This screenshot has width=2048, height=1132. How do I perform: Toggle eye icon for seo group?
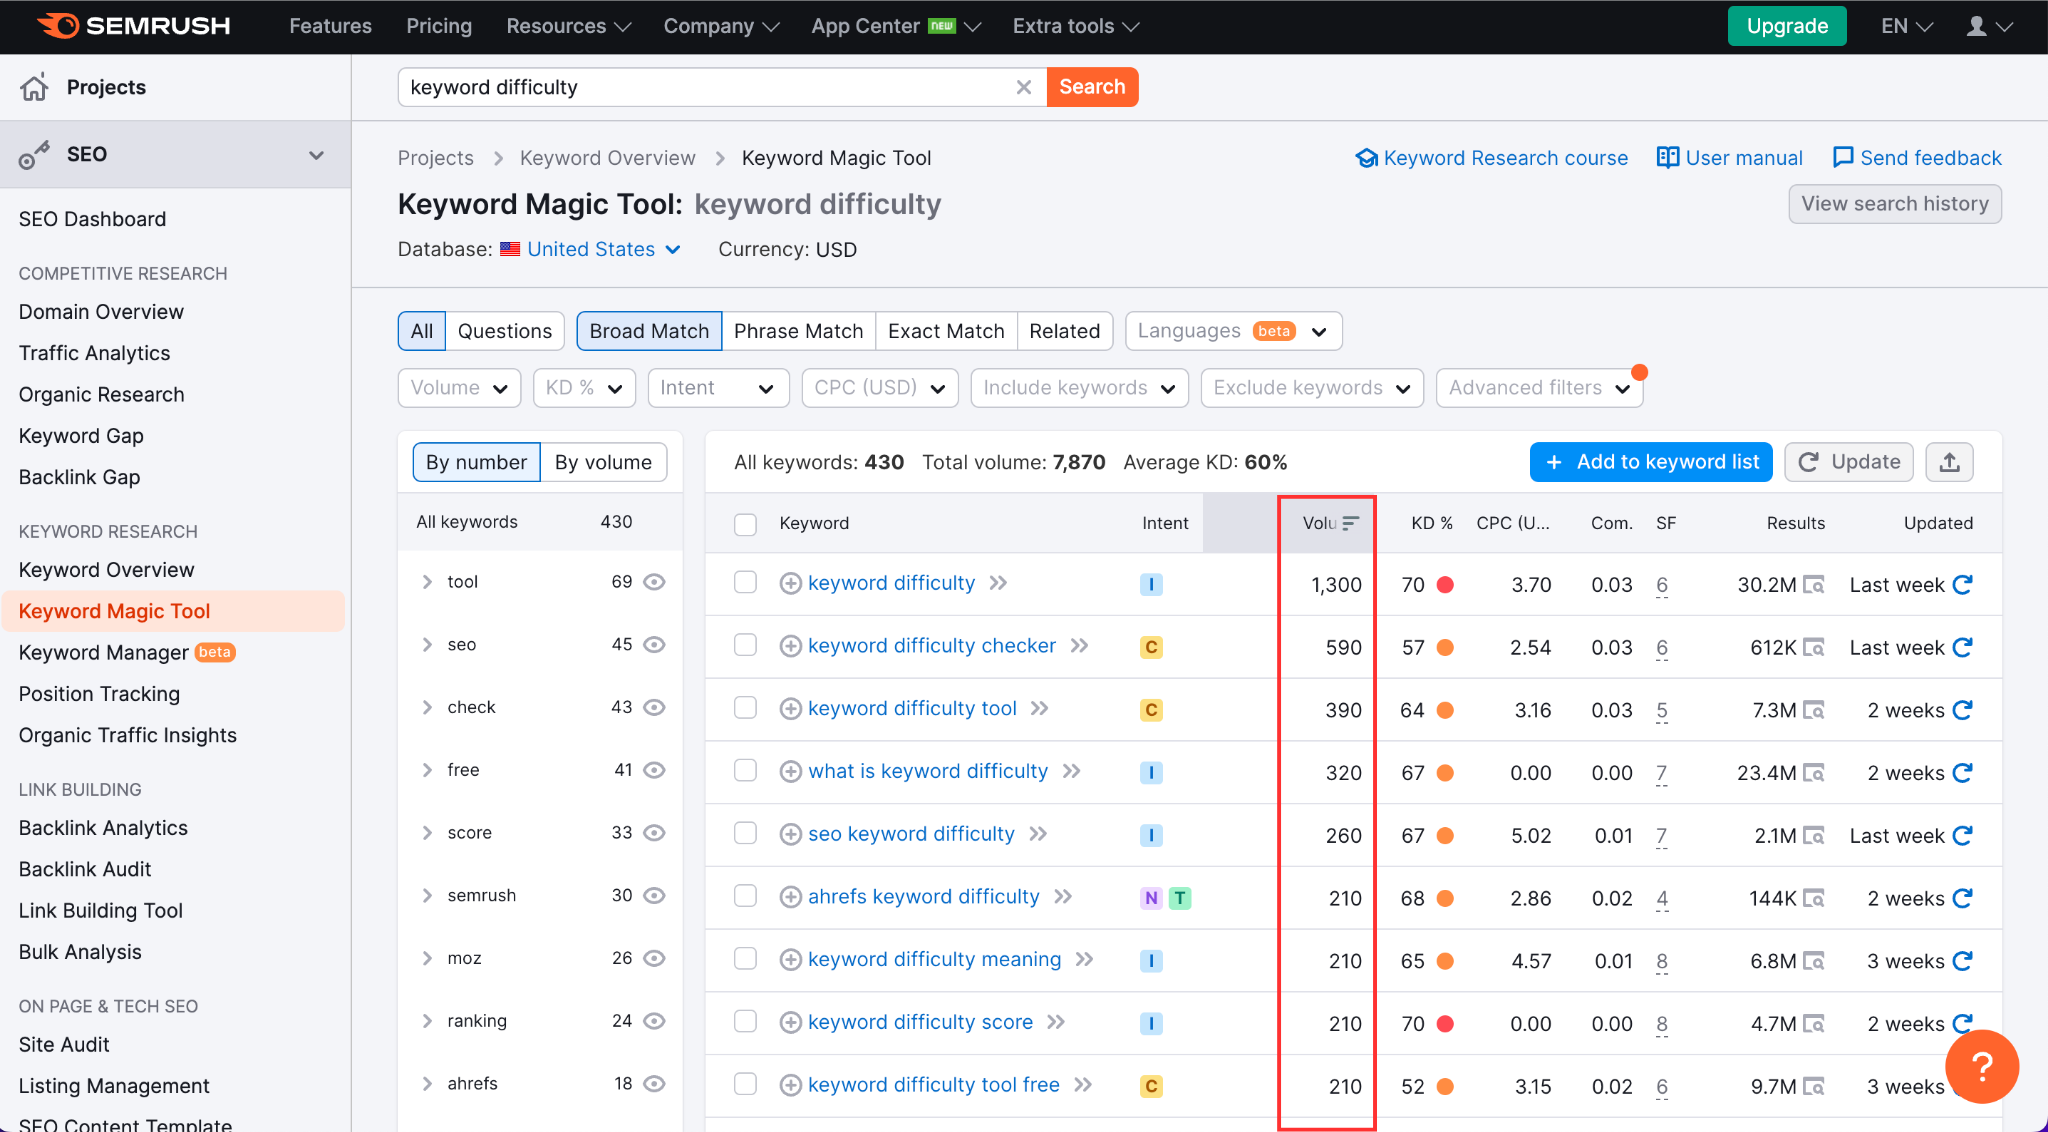654,645
